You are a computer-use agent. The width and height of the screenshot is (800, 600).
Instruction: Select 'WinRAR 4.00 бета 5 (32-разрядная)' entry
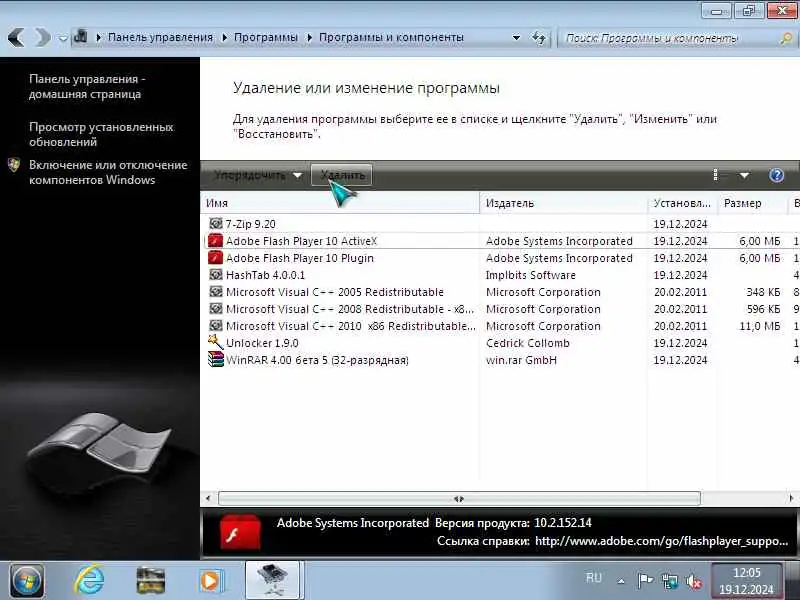(317, 360)
